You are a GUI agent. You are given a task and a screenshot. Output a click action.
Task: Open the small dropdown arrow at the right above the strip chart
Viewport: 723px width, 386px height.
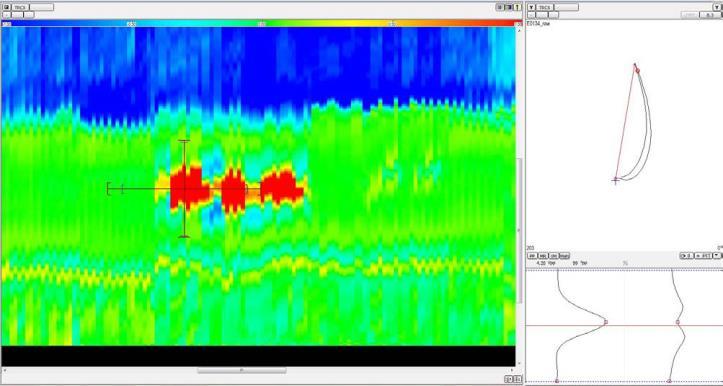pos(717,255)
